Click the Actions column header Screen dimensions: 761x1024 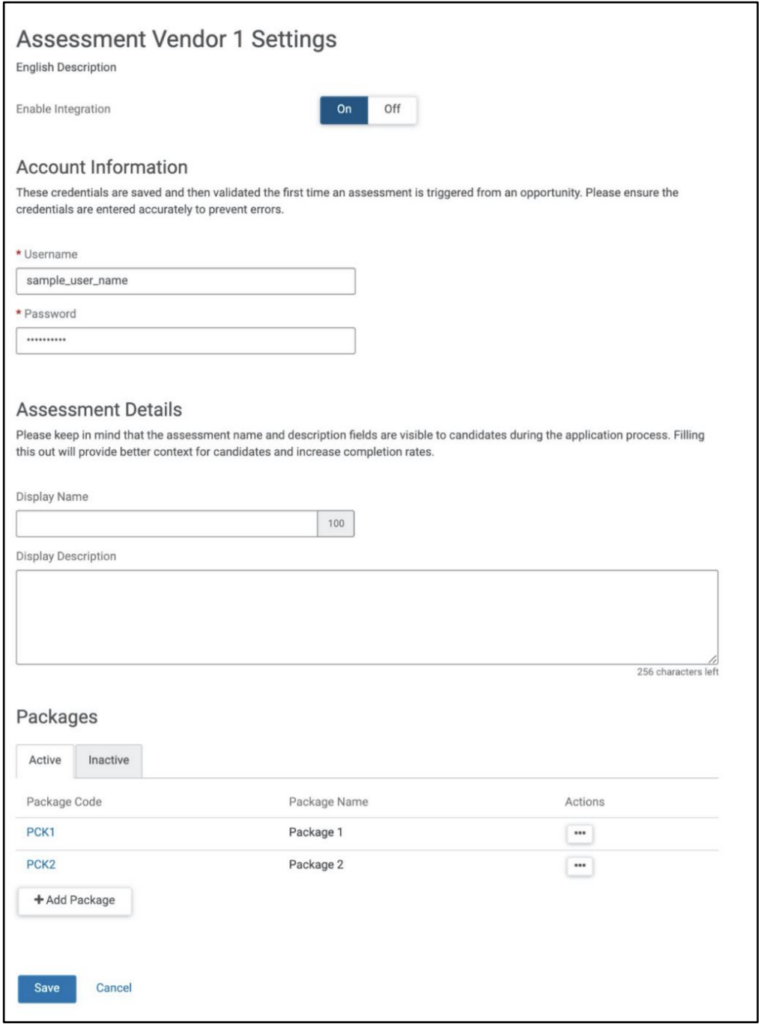point(584,802)
